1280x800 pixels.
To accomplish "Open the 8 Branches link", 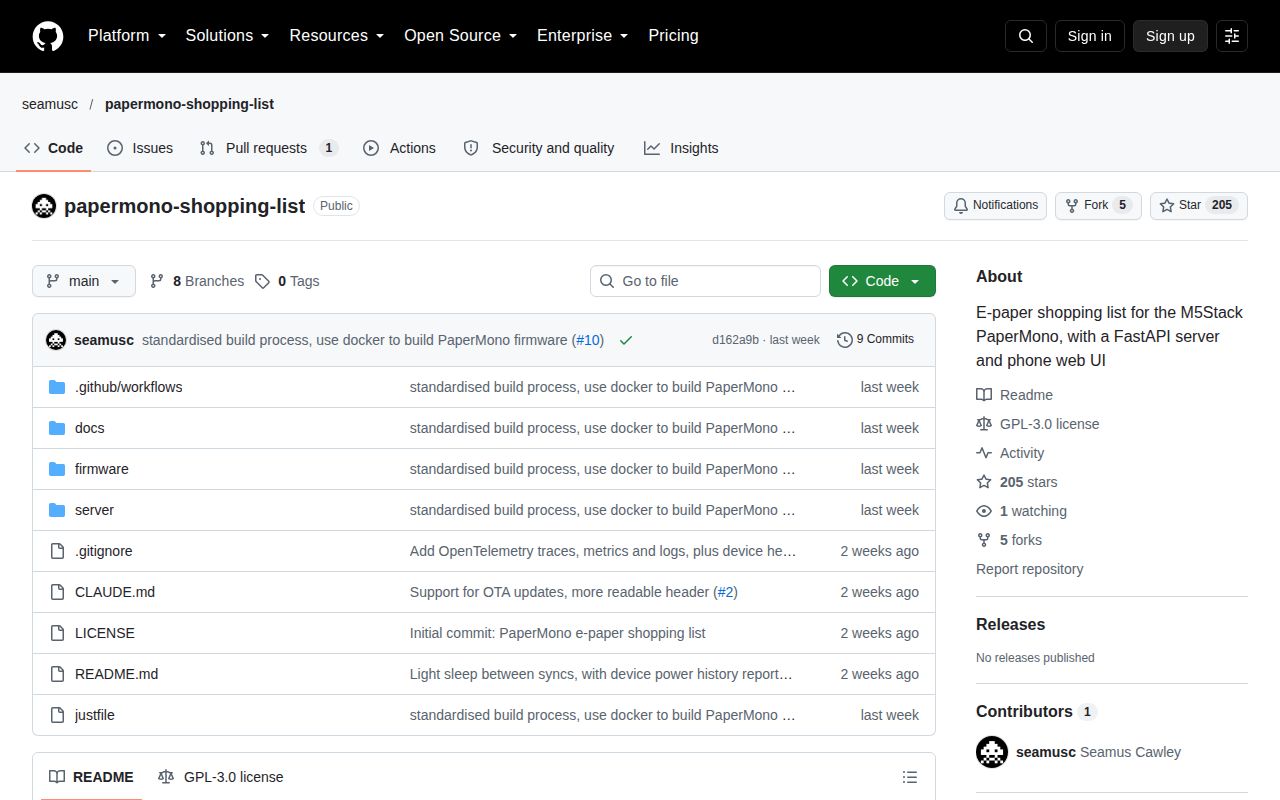I will [197, 281].
